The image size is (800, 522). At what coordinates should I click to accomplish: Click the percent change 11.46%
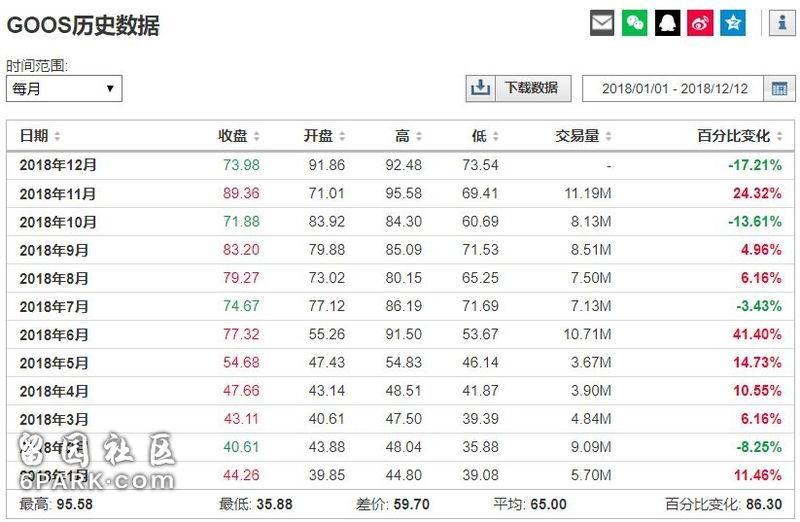coord(758,475)
